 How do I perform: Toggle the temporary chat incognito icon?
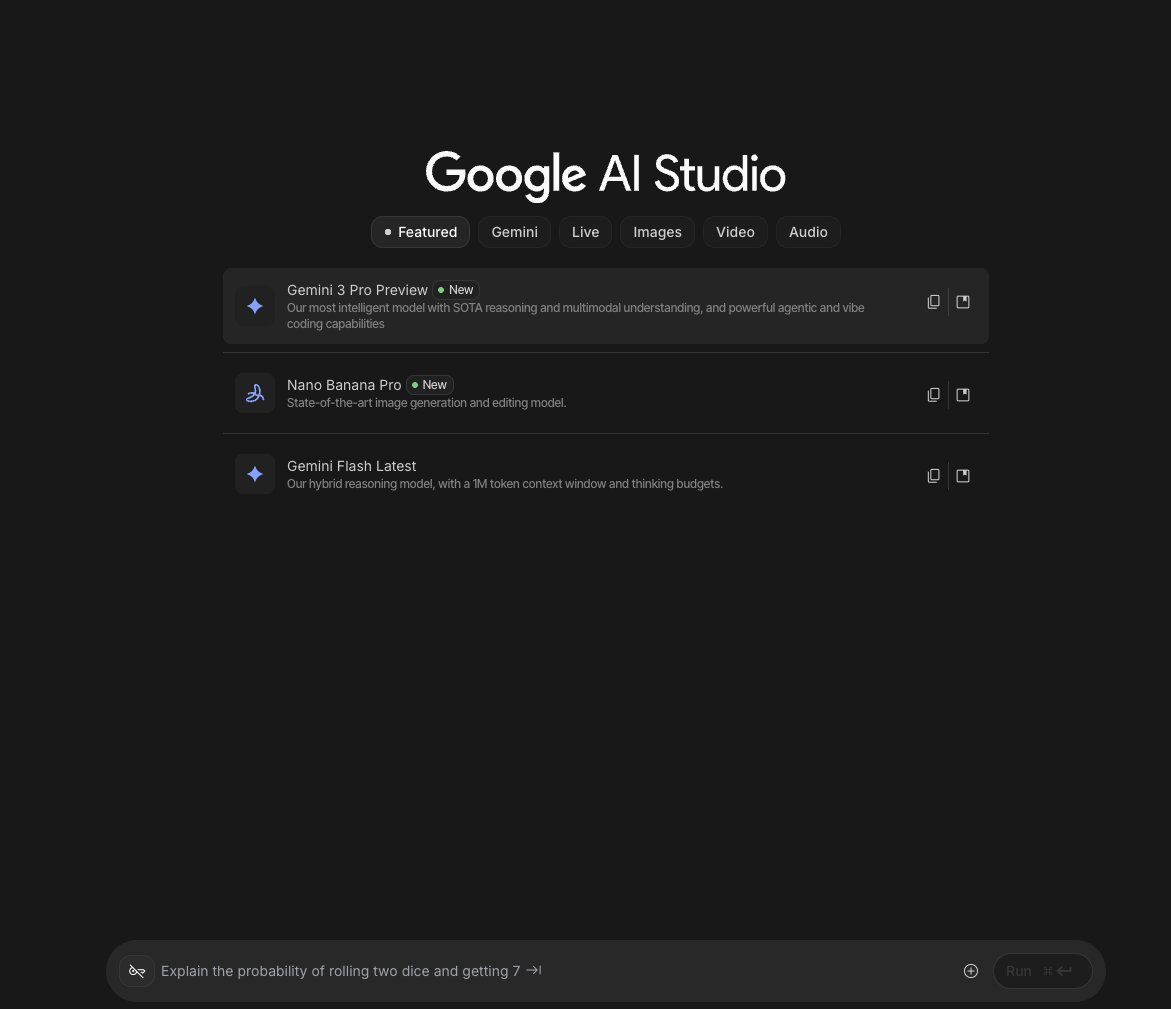(x=137, y=971)
